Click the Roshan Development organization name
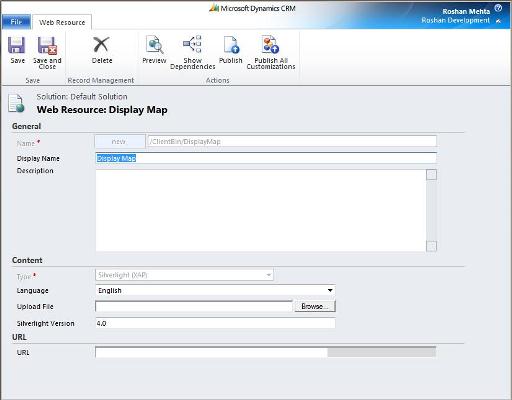This screenshot has width=512, height=400. [x=455, y=20]
